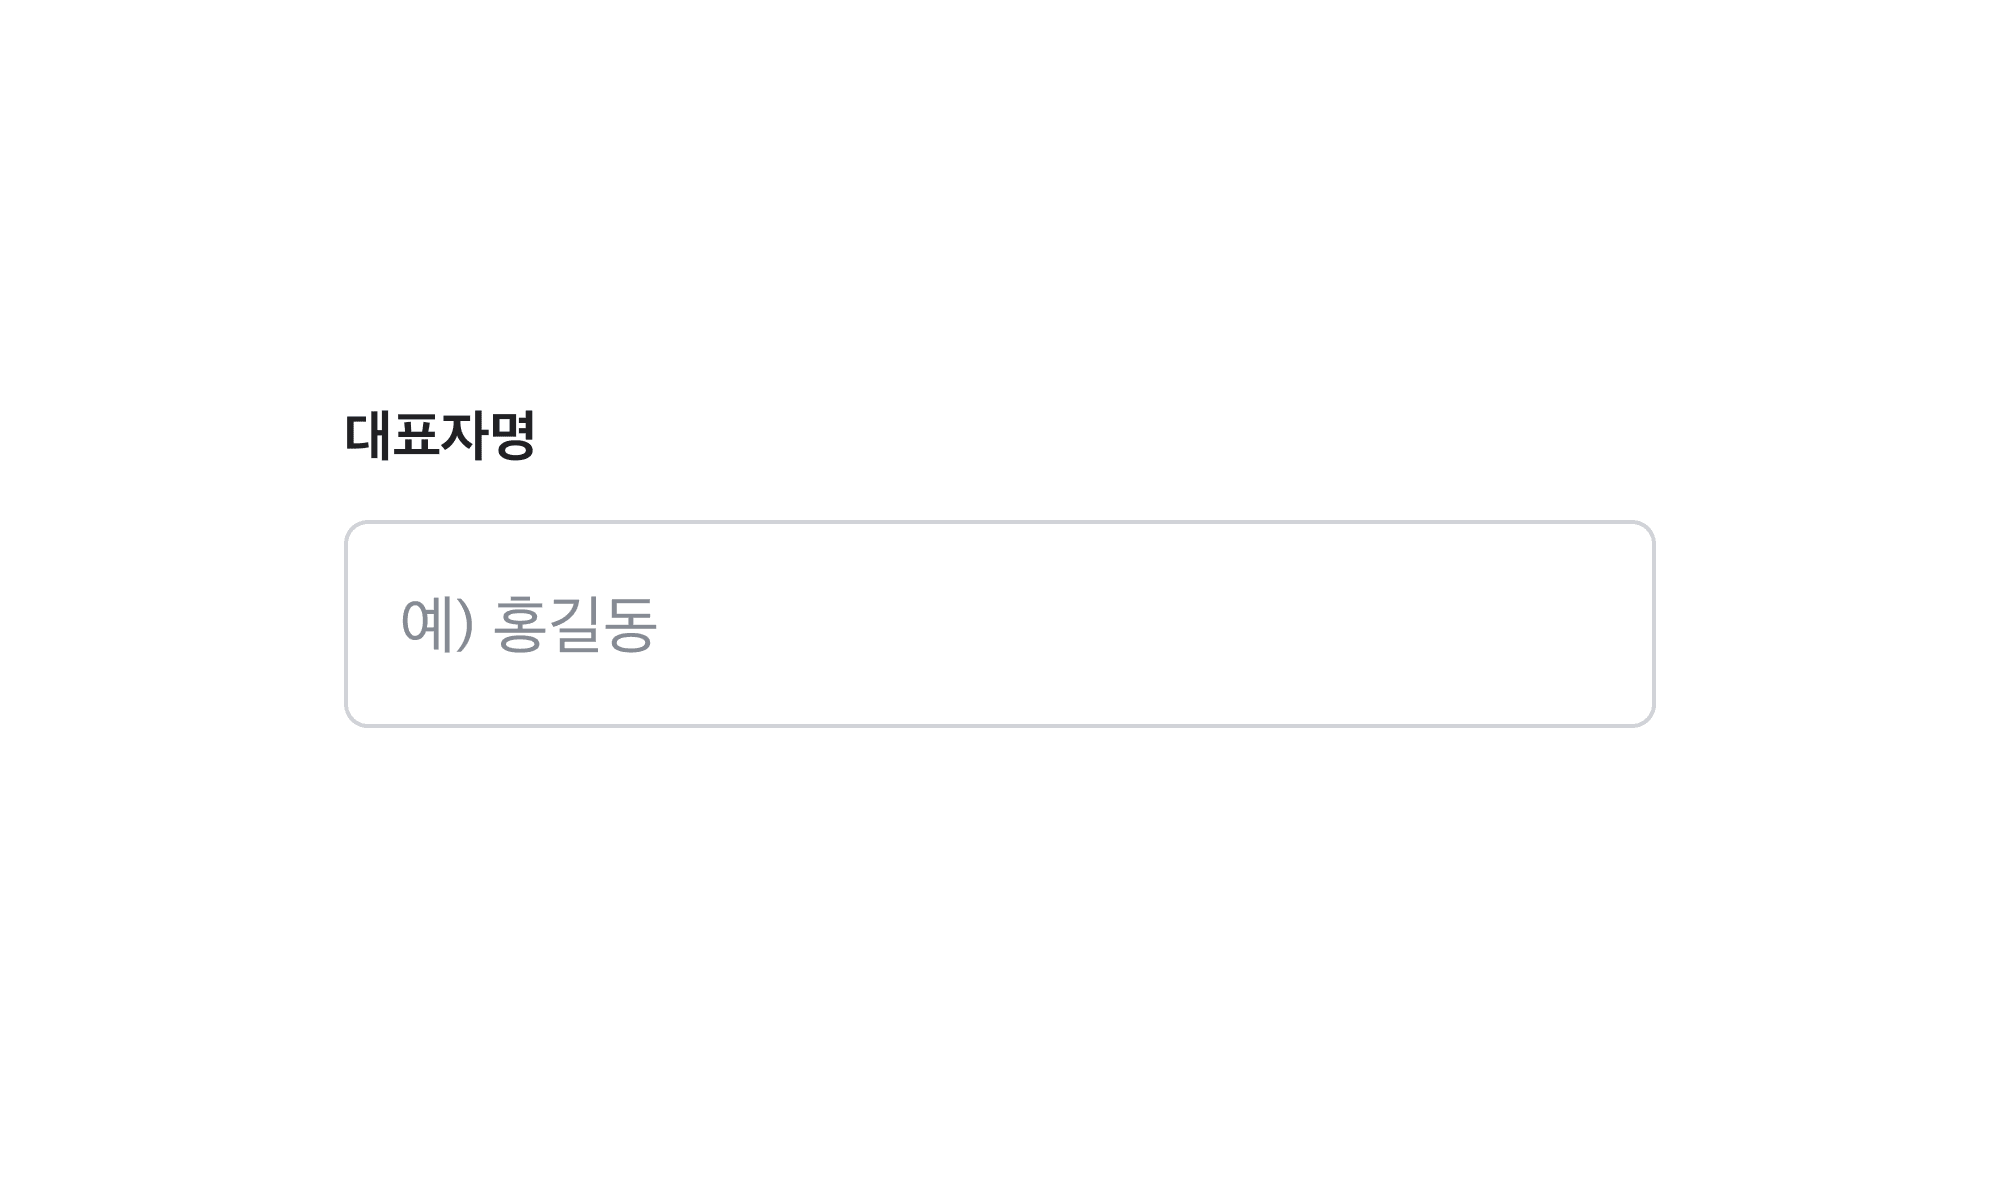Tap the label reading 대표자명
The image size is (2000, 1200).
[440, 436]
